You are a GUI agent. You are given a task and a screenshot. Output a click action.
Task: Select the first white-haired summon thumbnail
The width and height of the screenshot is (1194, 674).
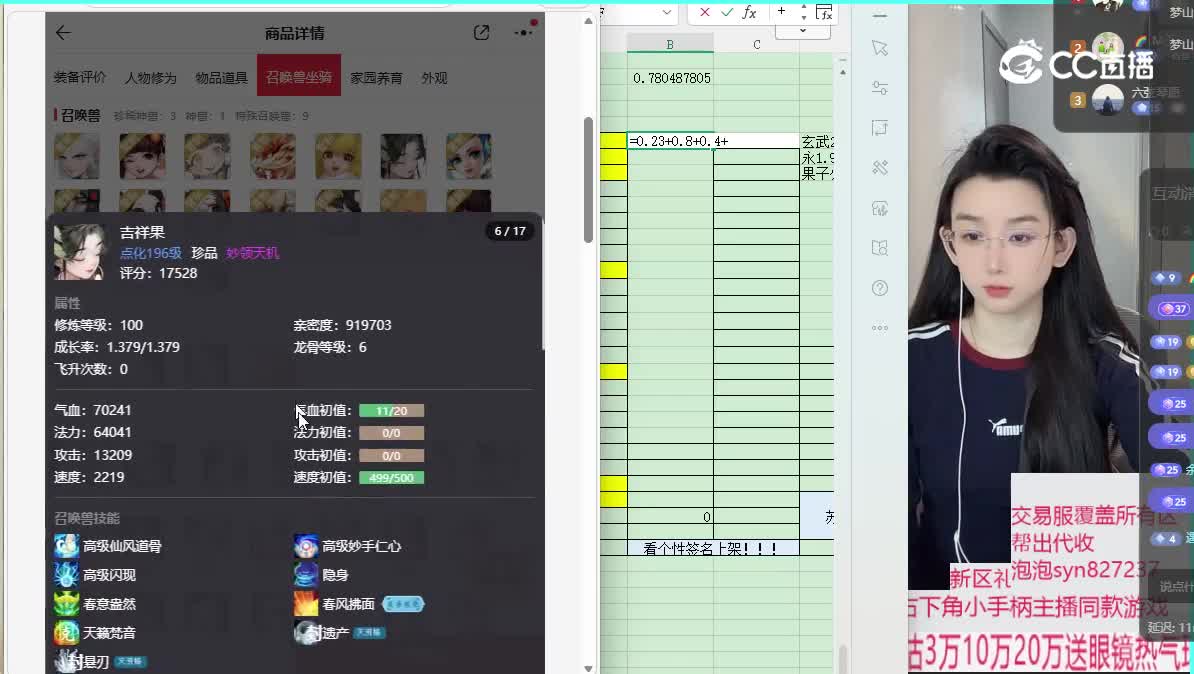(x=77, y=156)
